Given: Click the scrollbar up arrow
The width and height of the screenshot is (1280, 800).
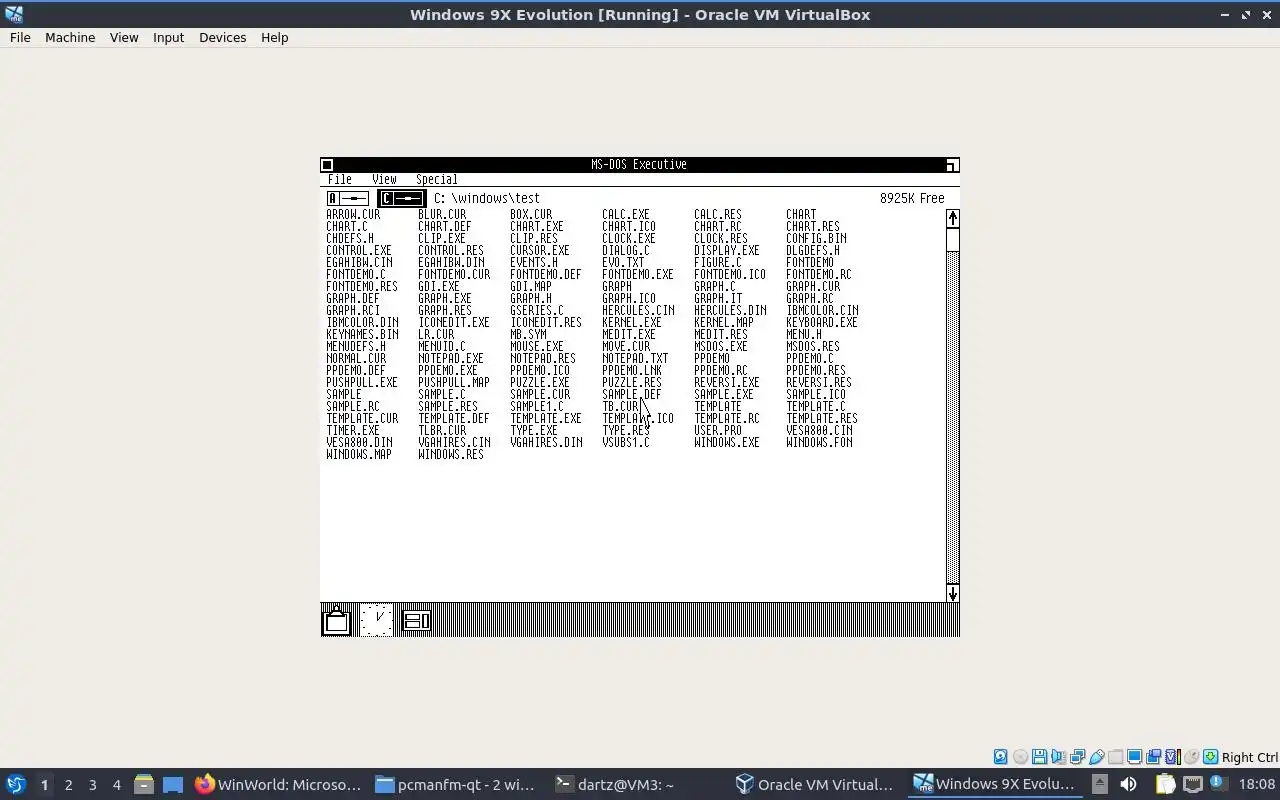Looking at the screenshot, I should (x=952, y=219).
